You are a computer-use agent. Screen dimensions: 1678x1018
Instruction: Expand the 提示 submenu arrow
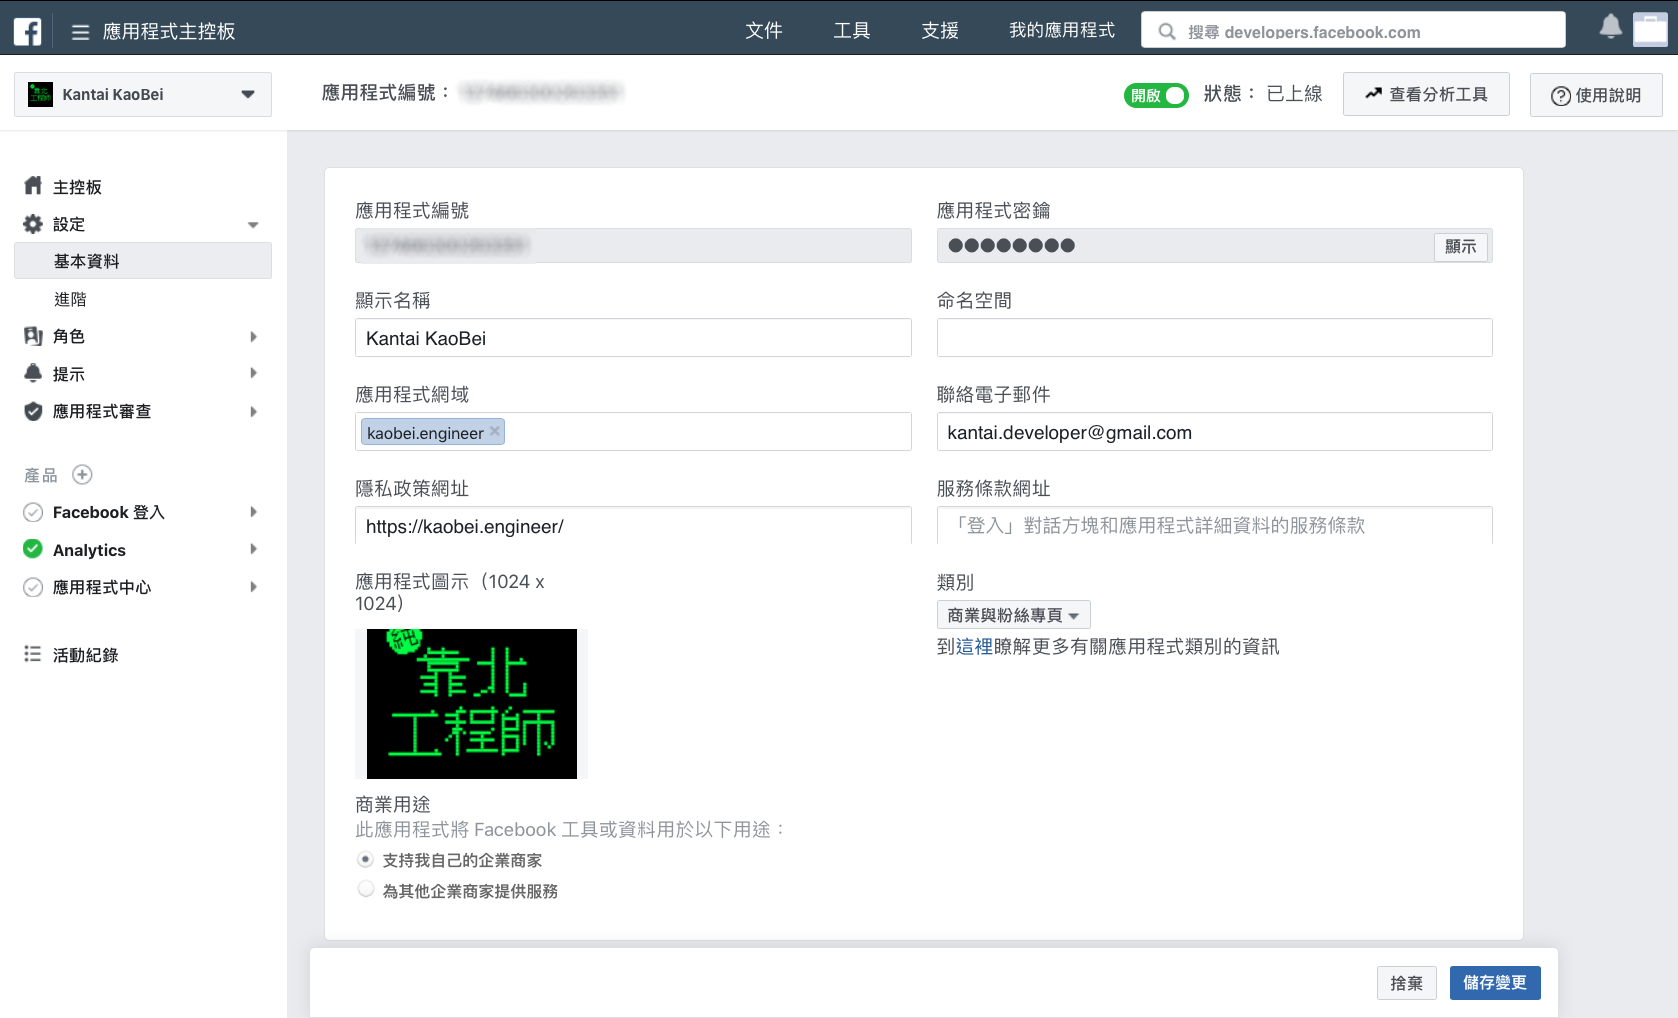(x=253, y=373)
